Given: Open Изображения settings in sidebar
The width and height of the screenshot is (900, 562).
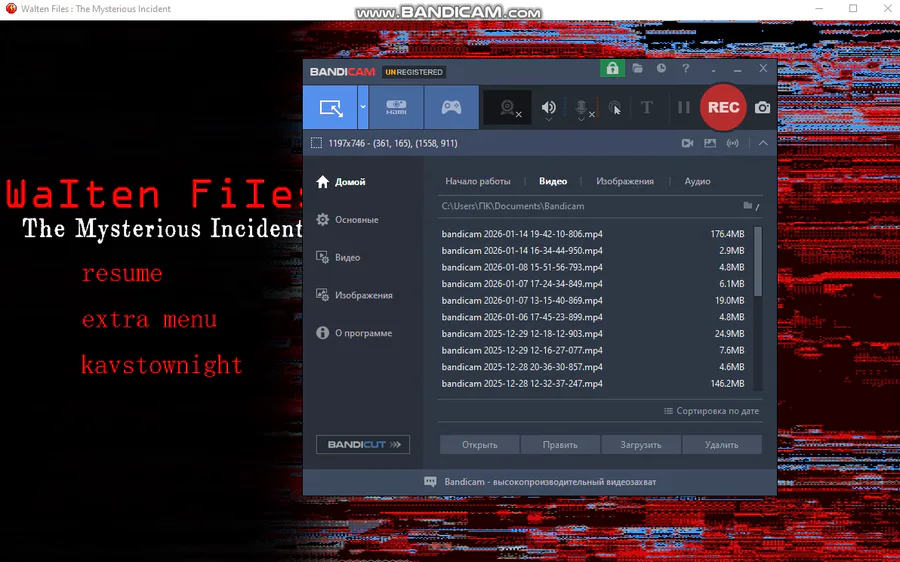Looking at the screenshot, I should [354, 296].
